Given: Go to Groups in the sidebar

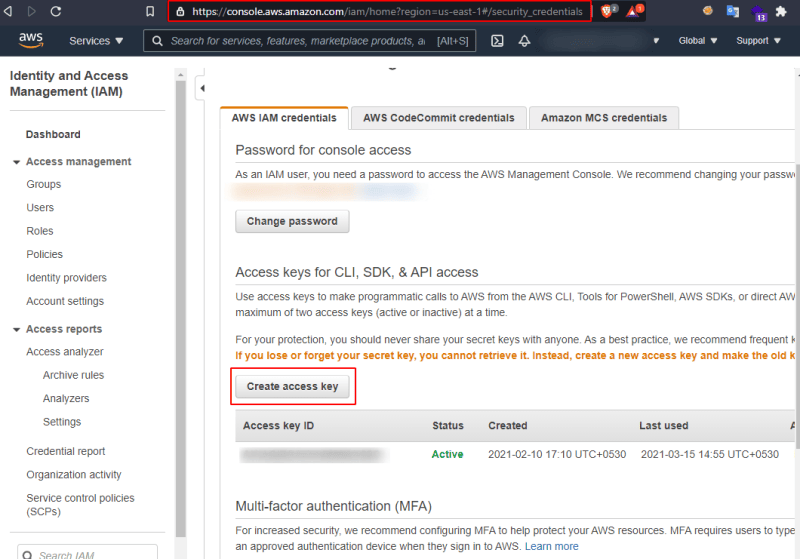Looking at the screenshot, I should tap(44, 184).
